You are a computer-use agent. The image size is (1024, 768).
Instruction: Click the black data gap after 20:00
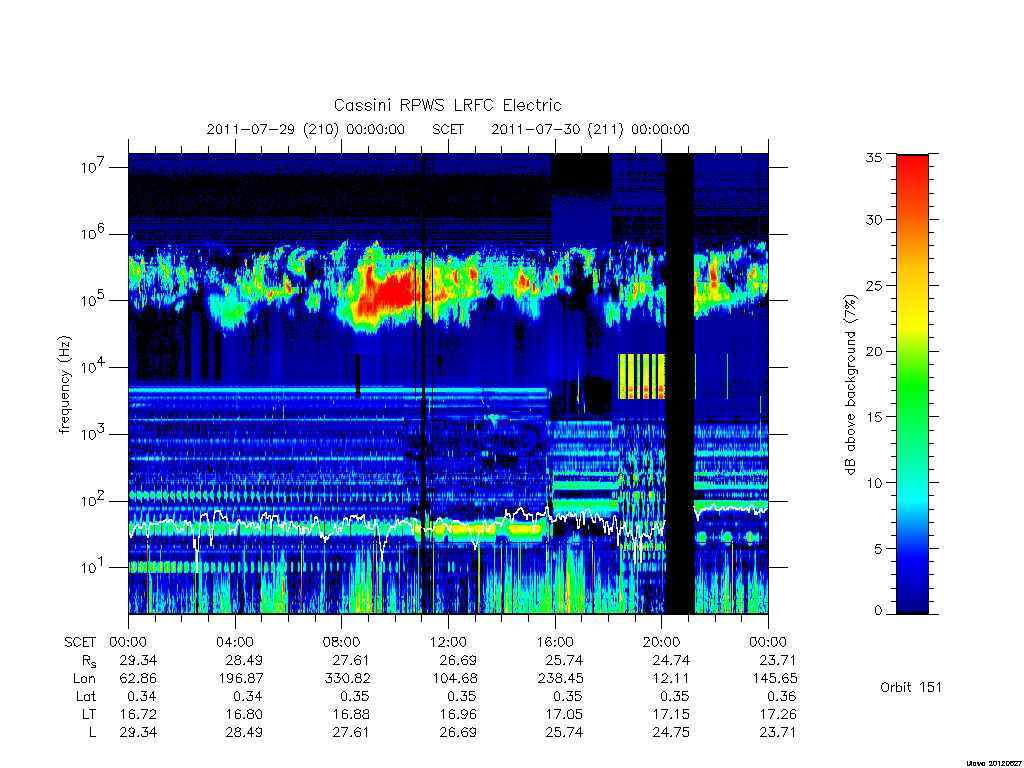(679, 384)
